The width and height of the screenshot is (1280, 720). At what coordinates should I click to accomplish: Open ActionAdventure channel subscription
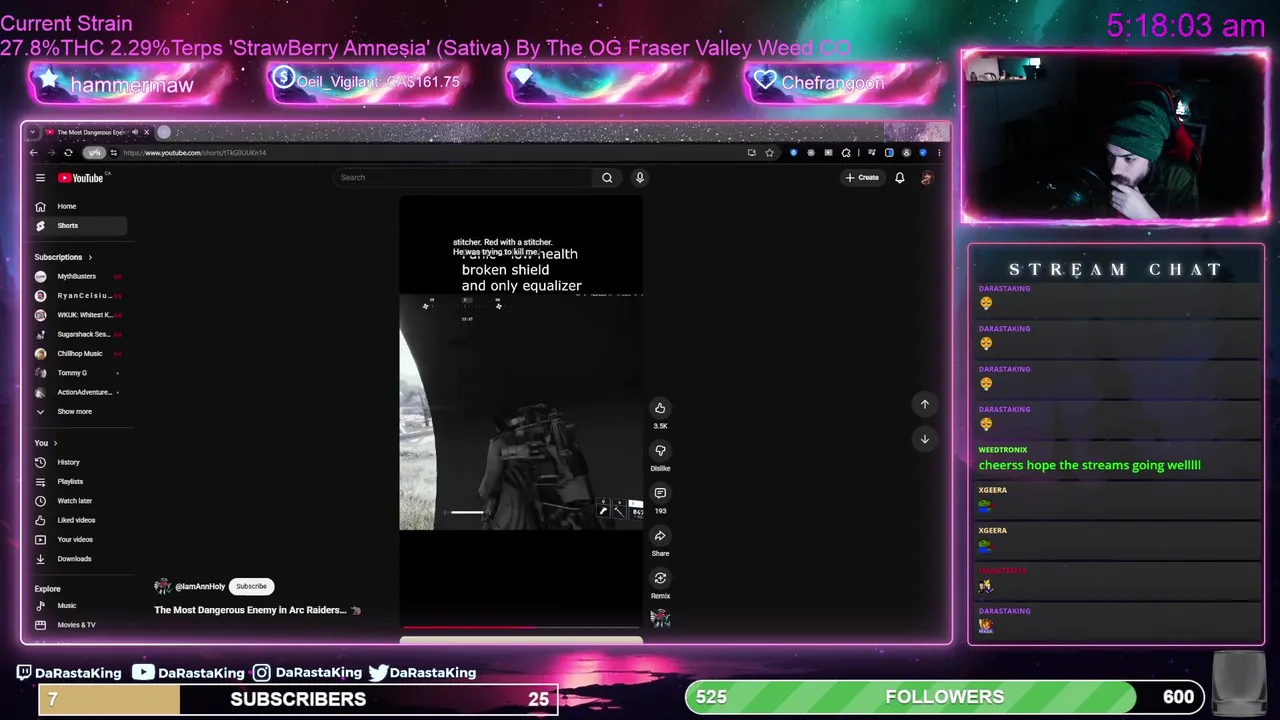[x=82, y=392]
